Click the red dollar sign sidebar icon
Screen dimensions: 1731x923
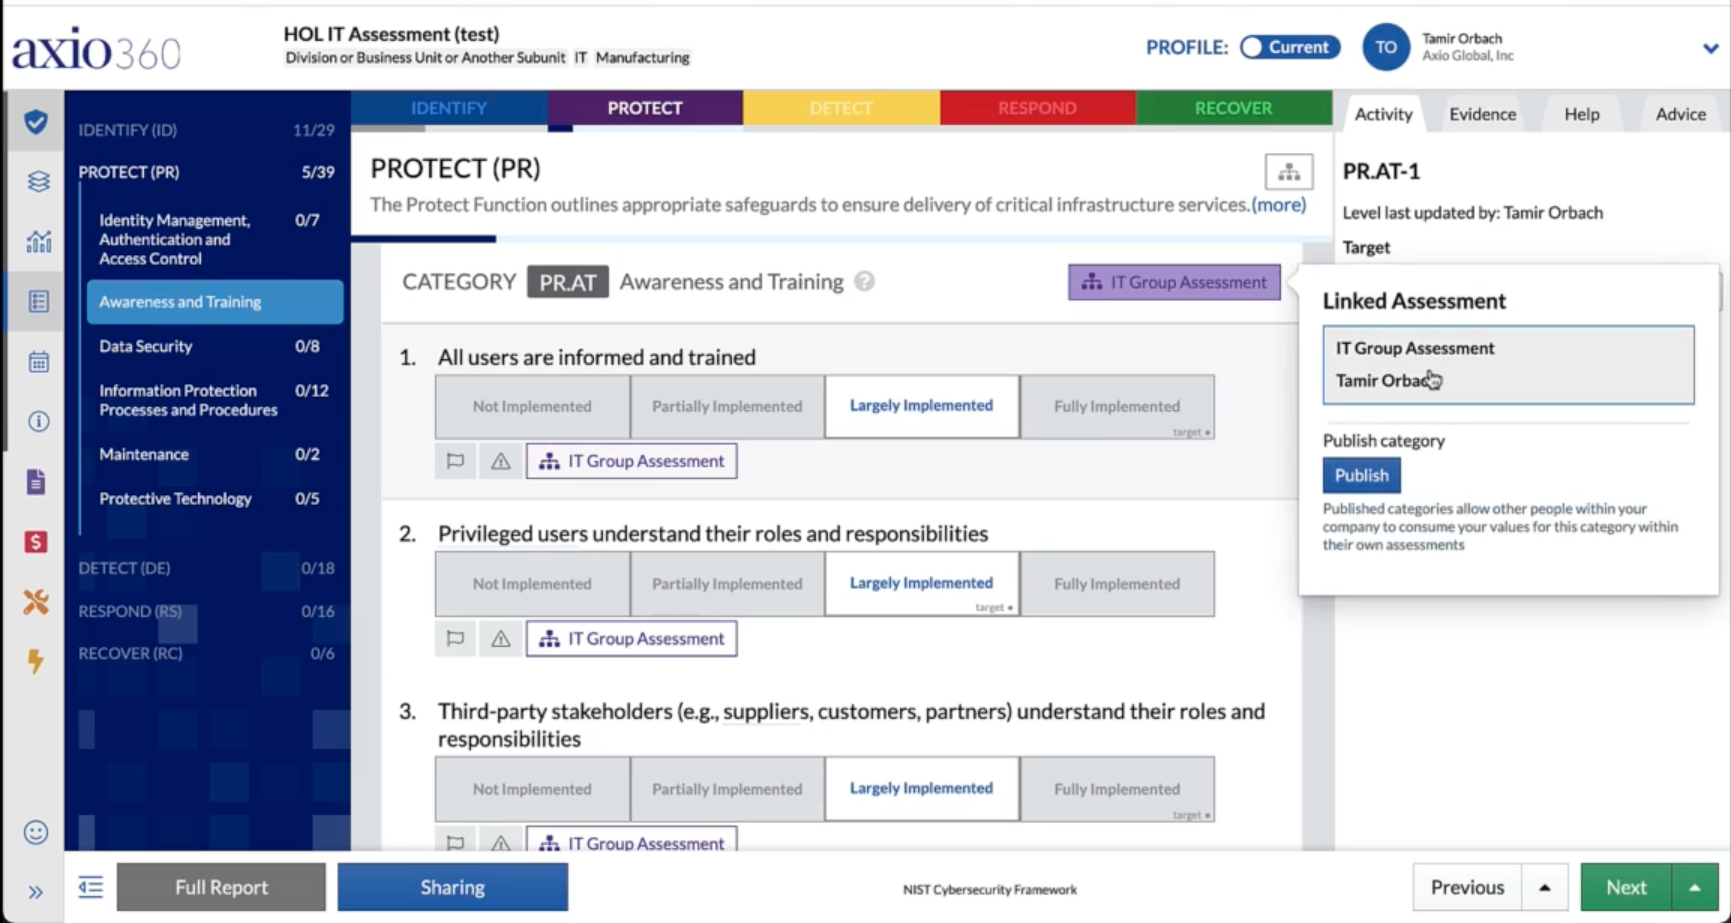pos(36,542)
